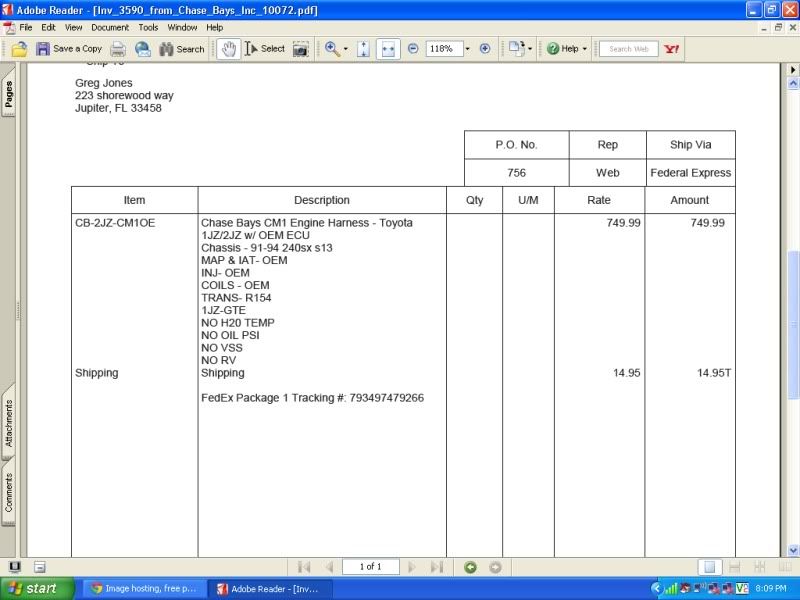
Task: Expand the Help dropdown arrow
Action: pos(585,49)
